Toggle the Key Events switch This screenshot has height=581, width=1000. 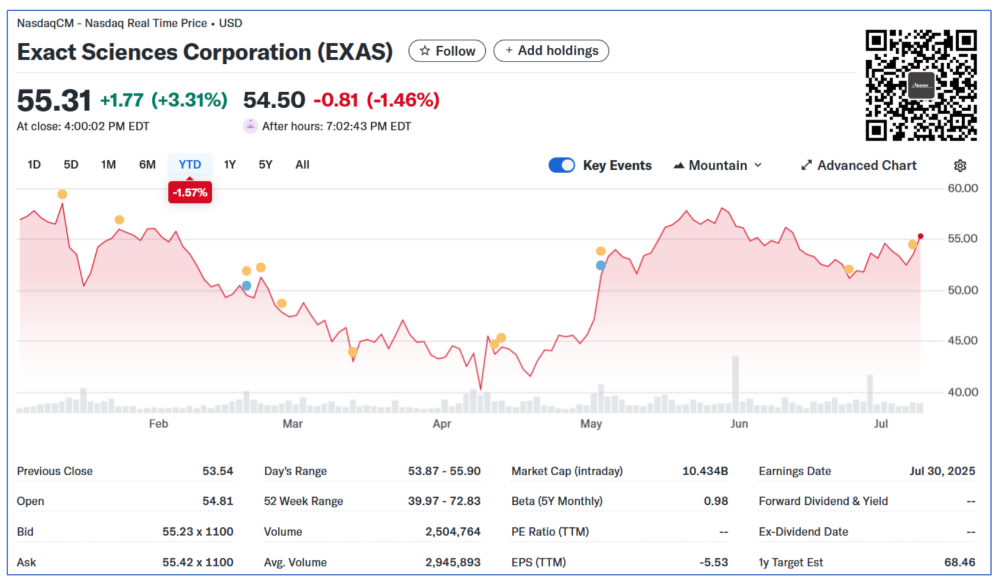561,165
